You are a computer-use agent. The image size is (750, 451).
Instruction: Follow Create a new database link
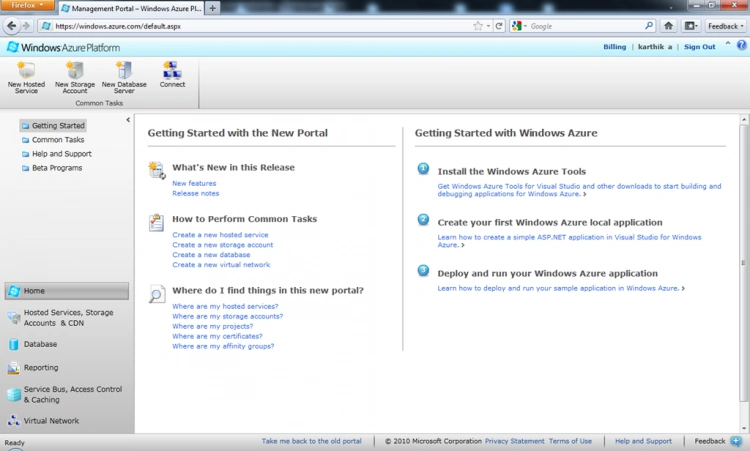click(x=211, y=255)
